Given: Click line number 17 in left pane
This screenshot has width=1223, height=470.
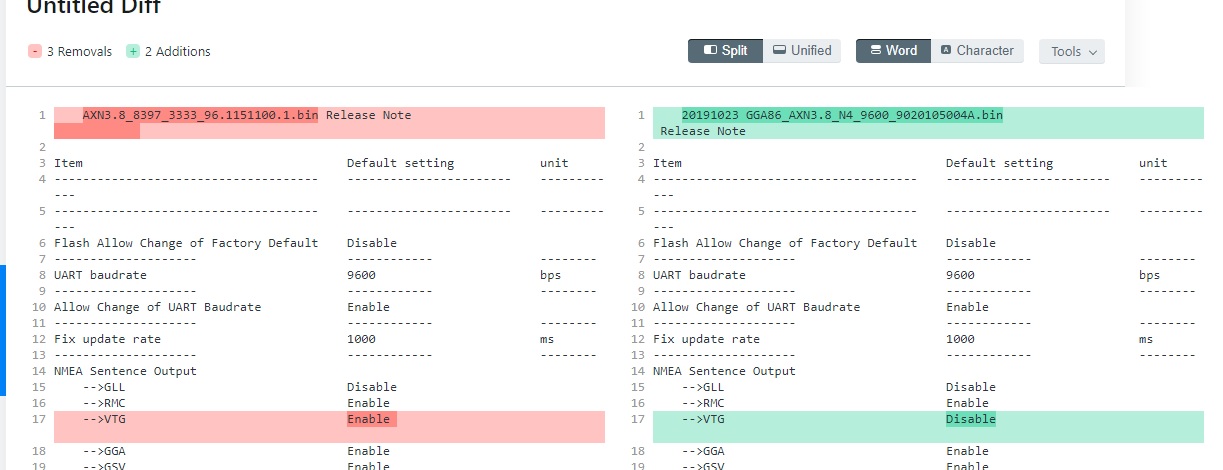Looking at the screenshot, I should (x=39, y=419).
